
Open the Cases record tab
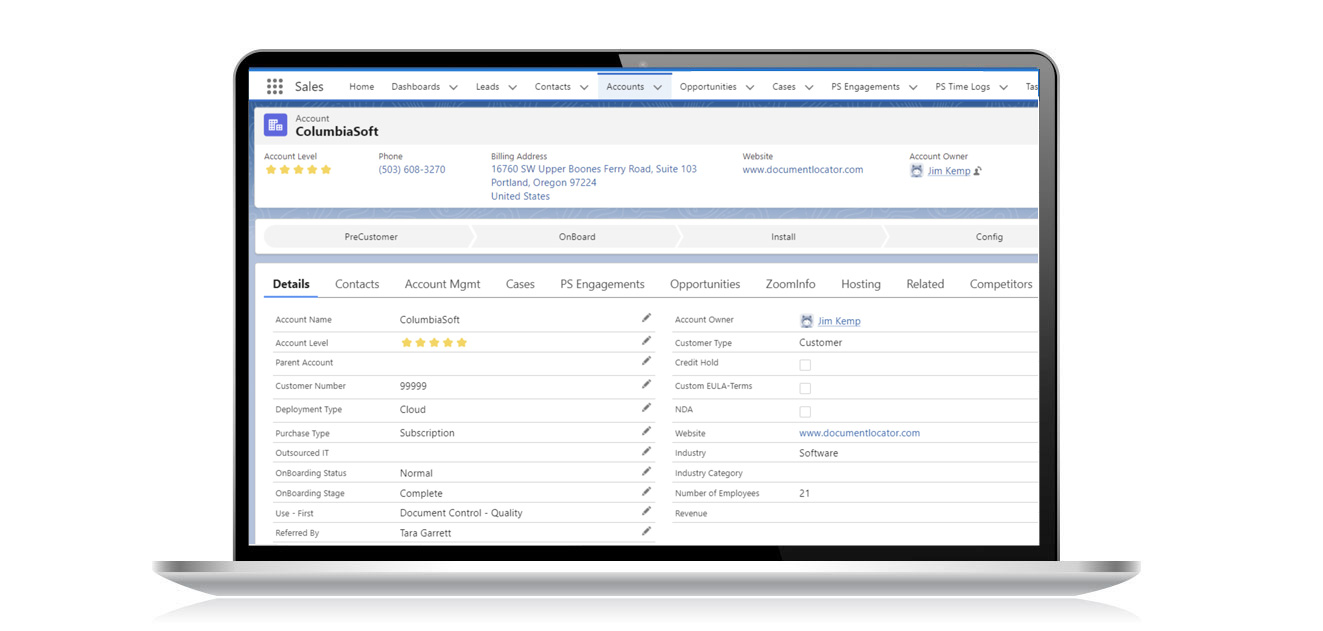click(520, 284)
